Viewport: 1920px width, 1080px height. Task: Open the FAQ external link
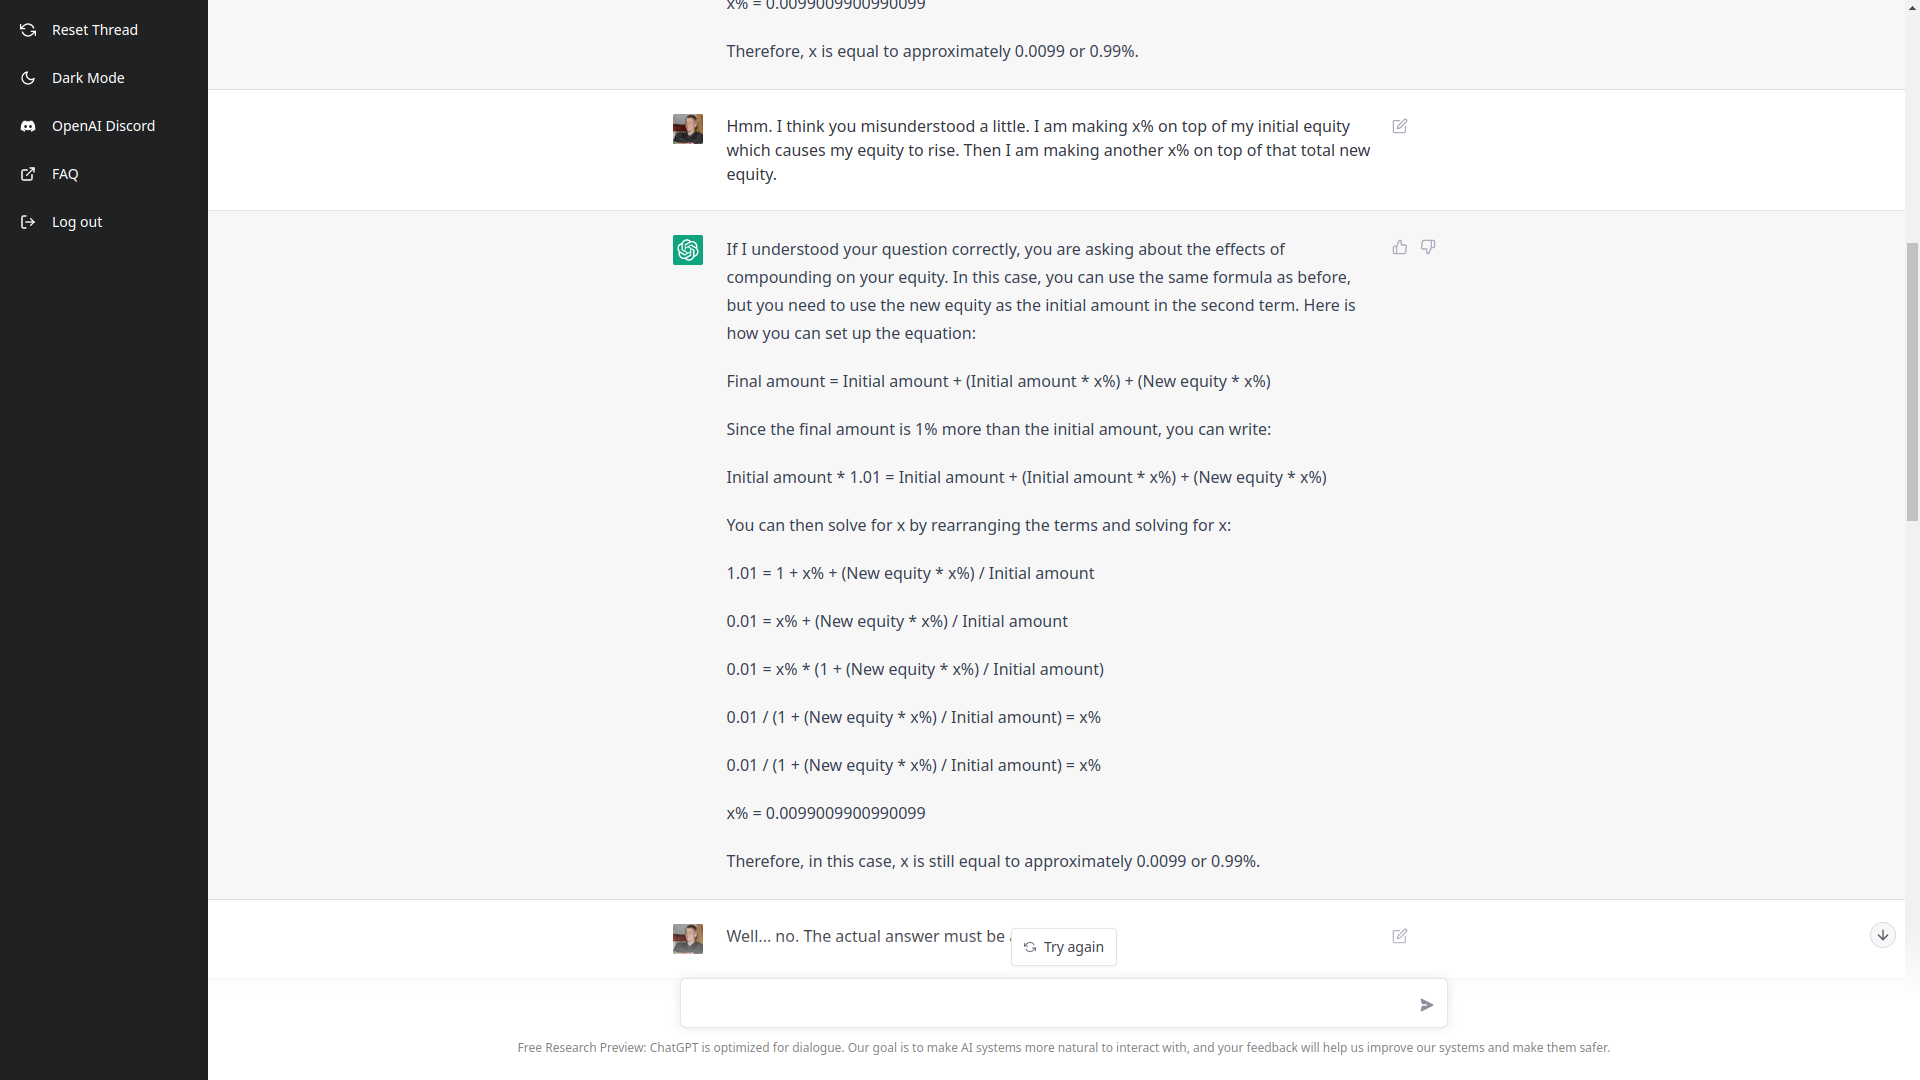tap(64, 174)
